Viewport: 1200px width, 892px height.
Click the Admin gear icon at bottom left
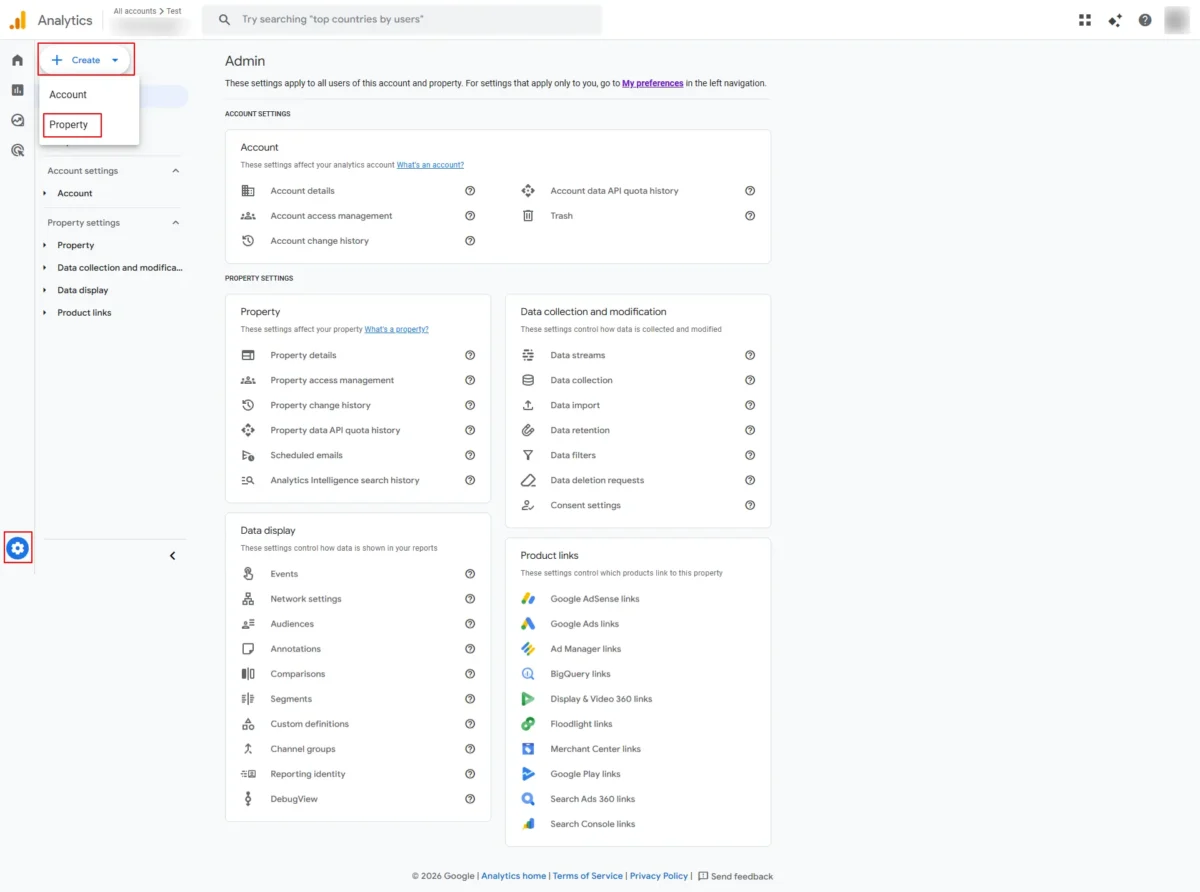point(17,547)
